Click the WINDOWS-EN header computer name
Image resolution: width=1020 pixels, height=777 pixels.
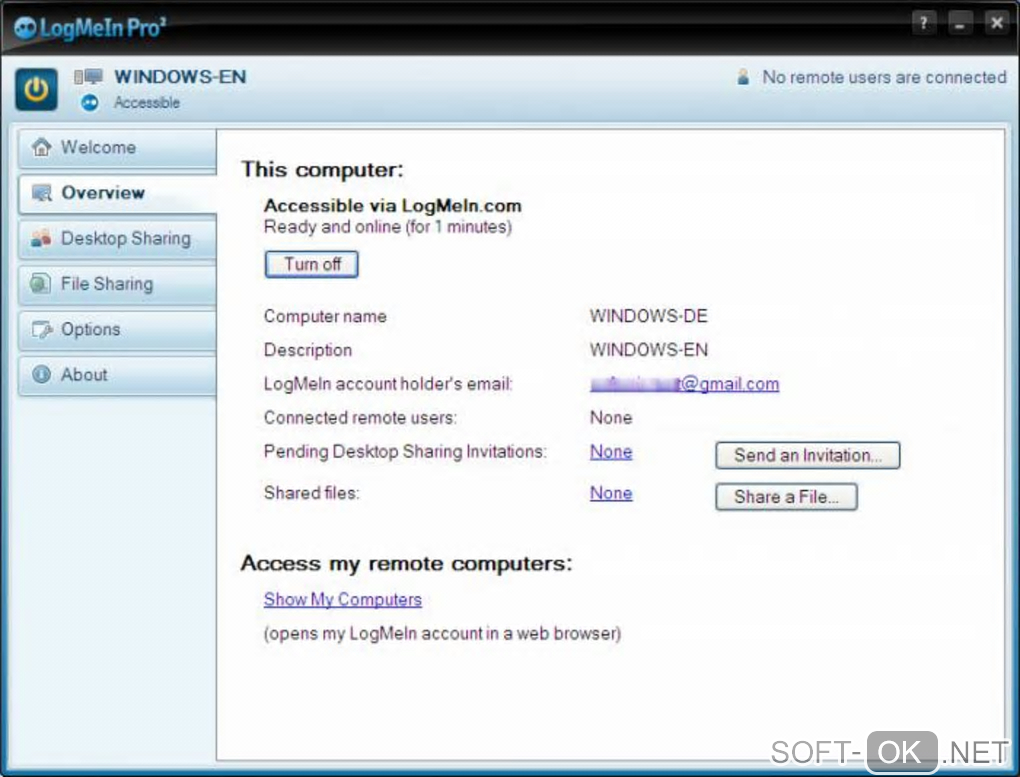(180, 77)
